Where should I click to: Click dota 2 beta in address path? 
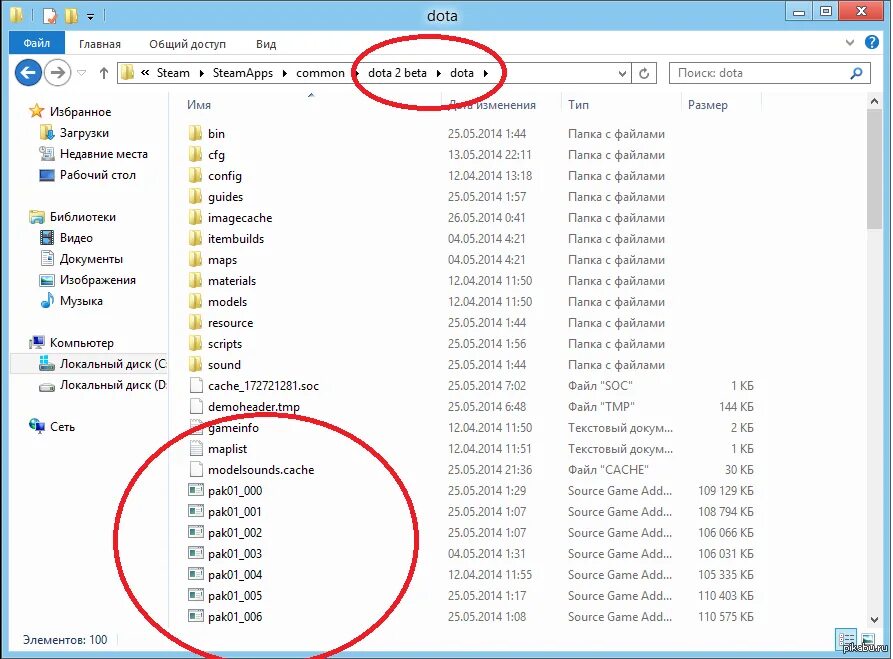tap(397, 73)
